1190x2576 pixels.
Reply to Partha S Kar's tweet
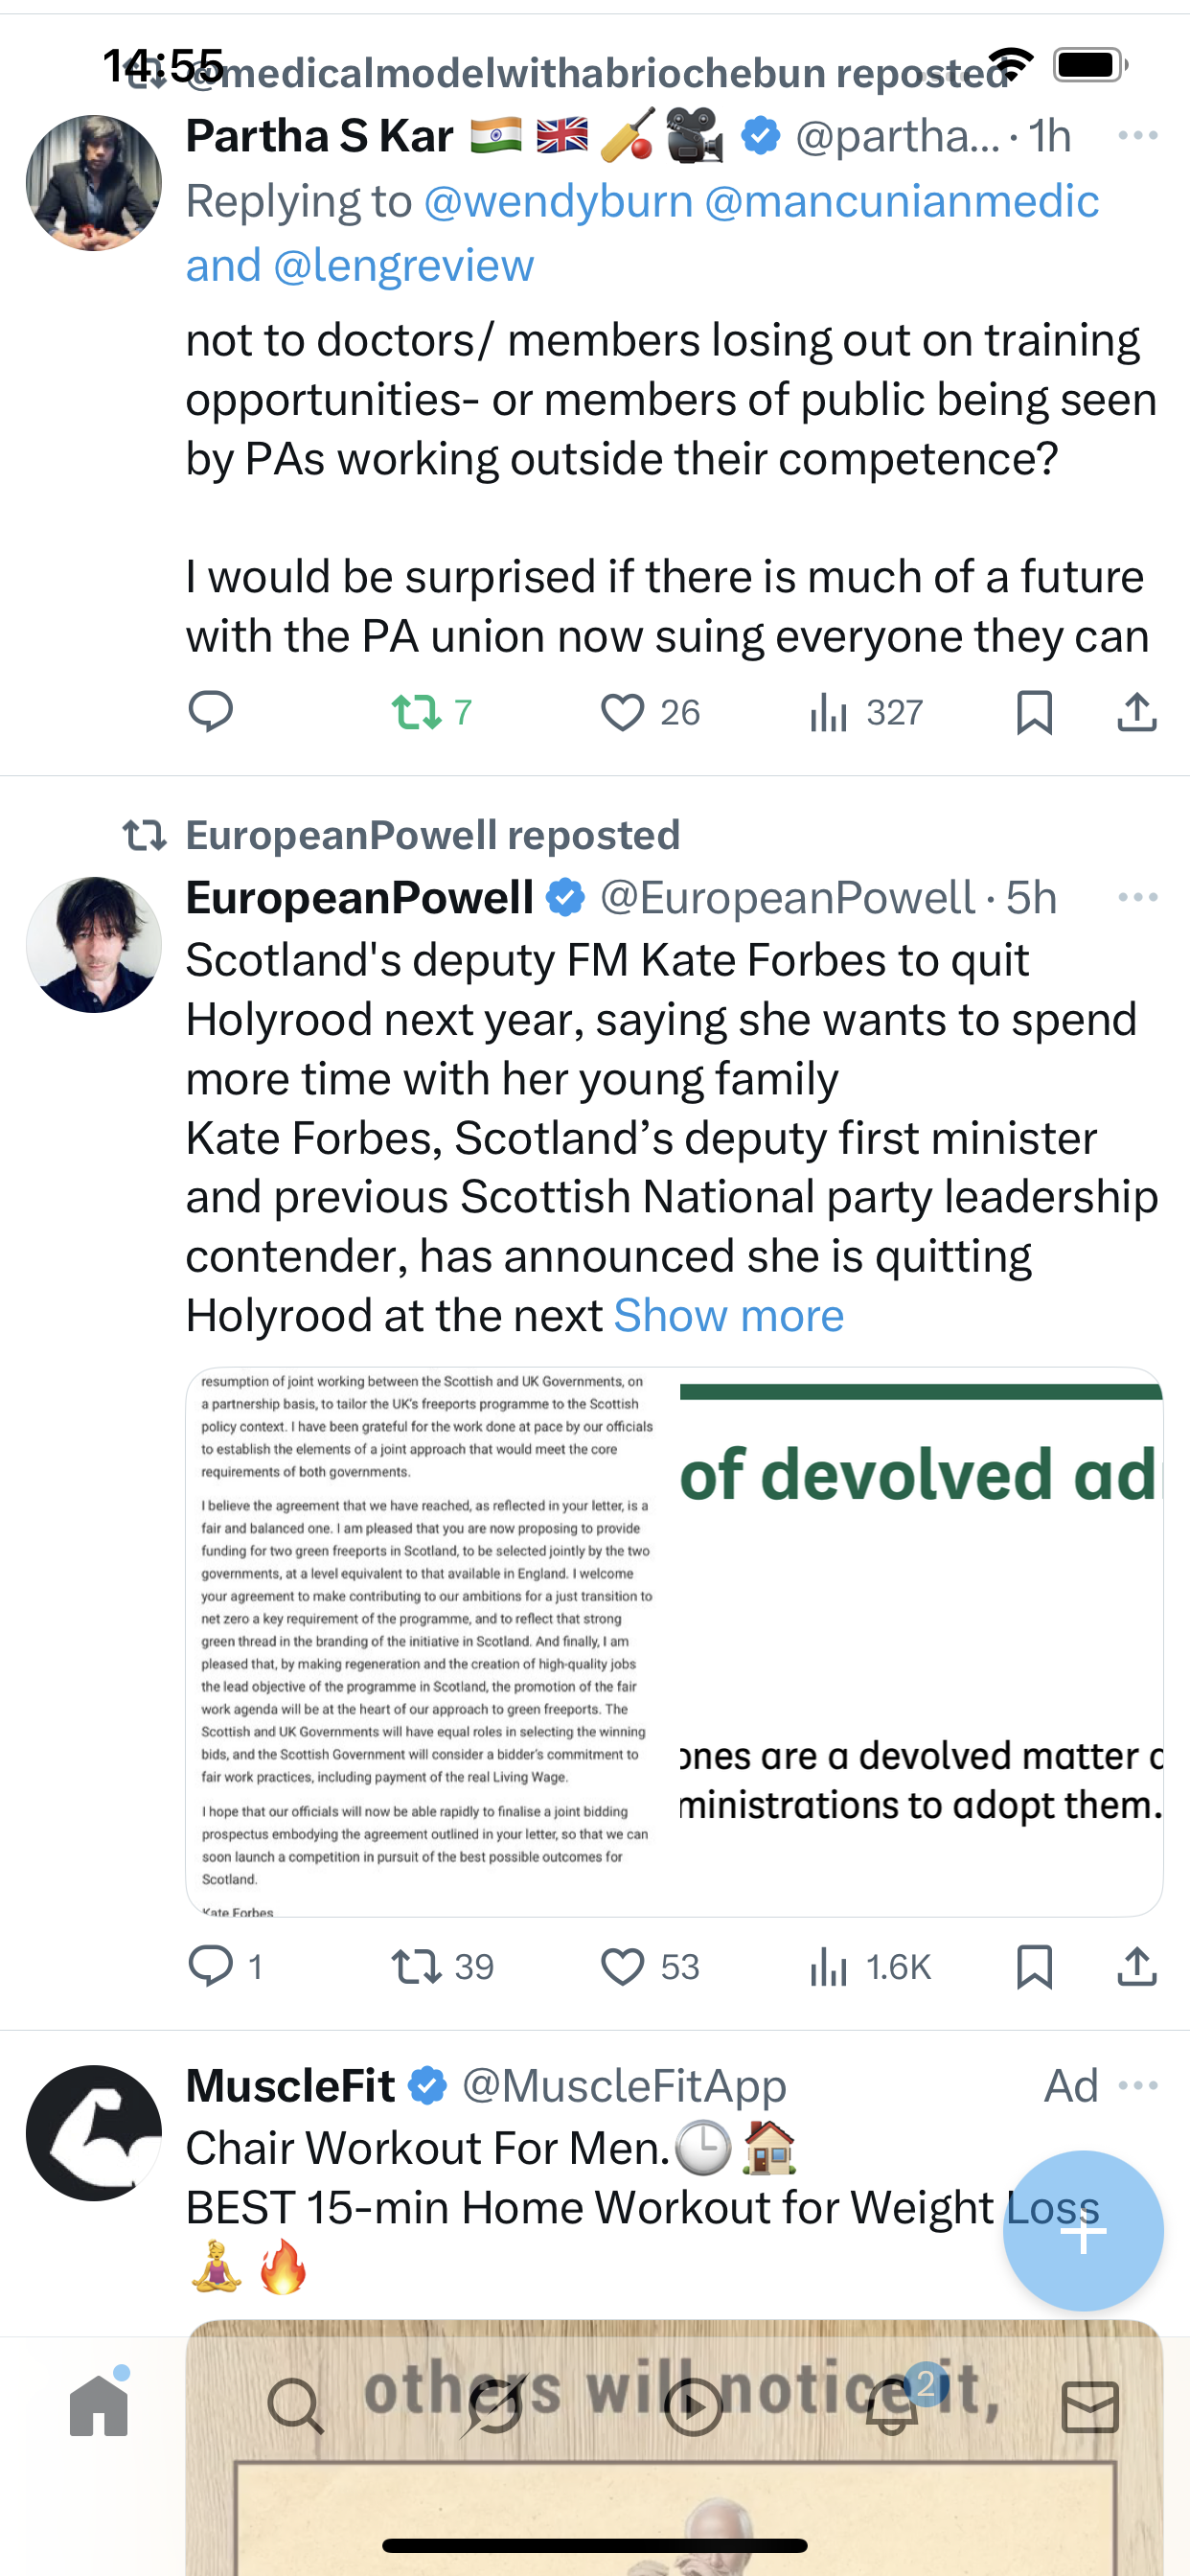(210, 712)
